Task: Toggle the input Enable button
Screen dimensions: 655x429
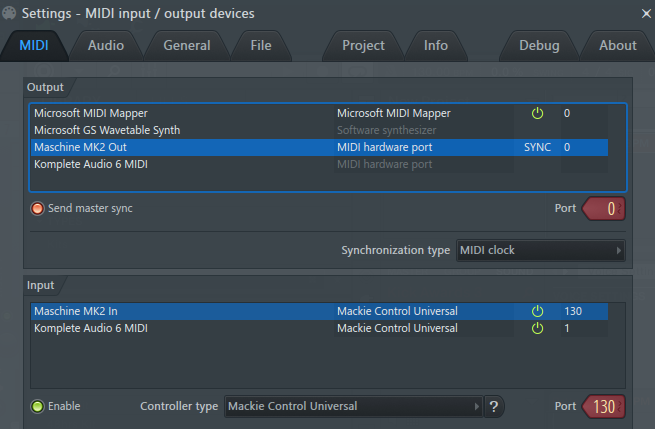Action: tap(37, 406)
